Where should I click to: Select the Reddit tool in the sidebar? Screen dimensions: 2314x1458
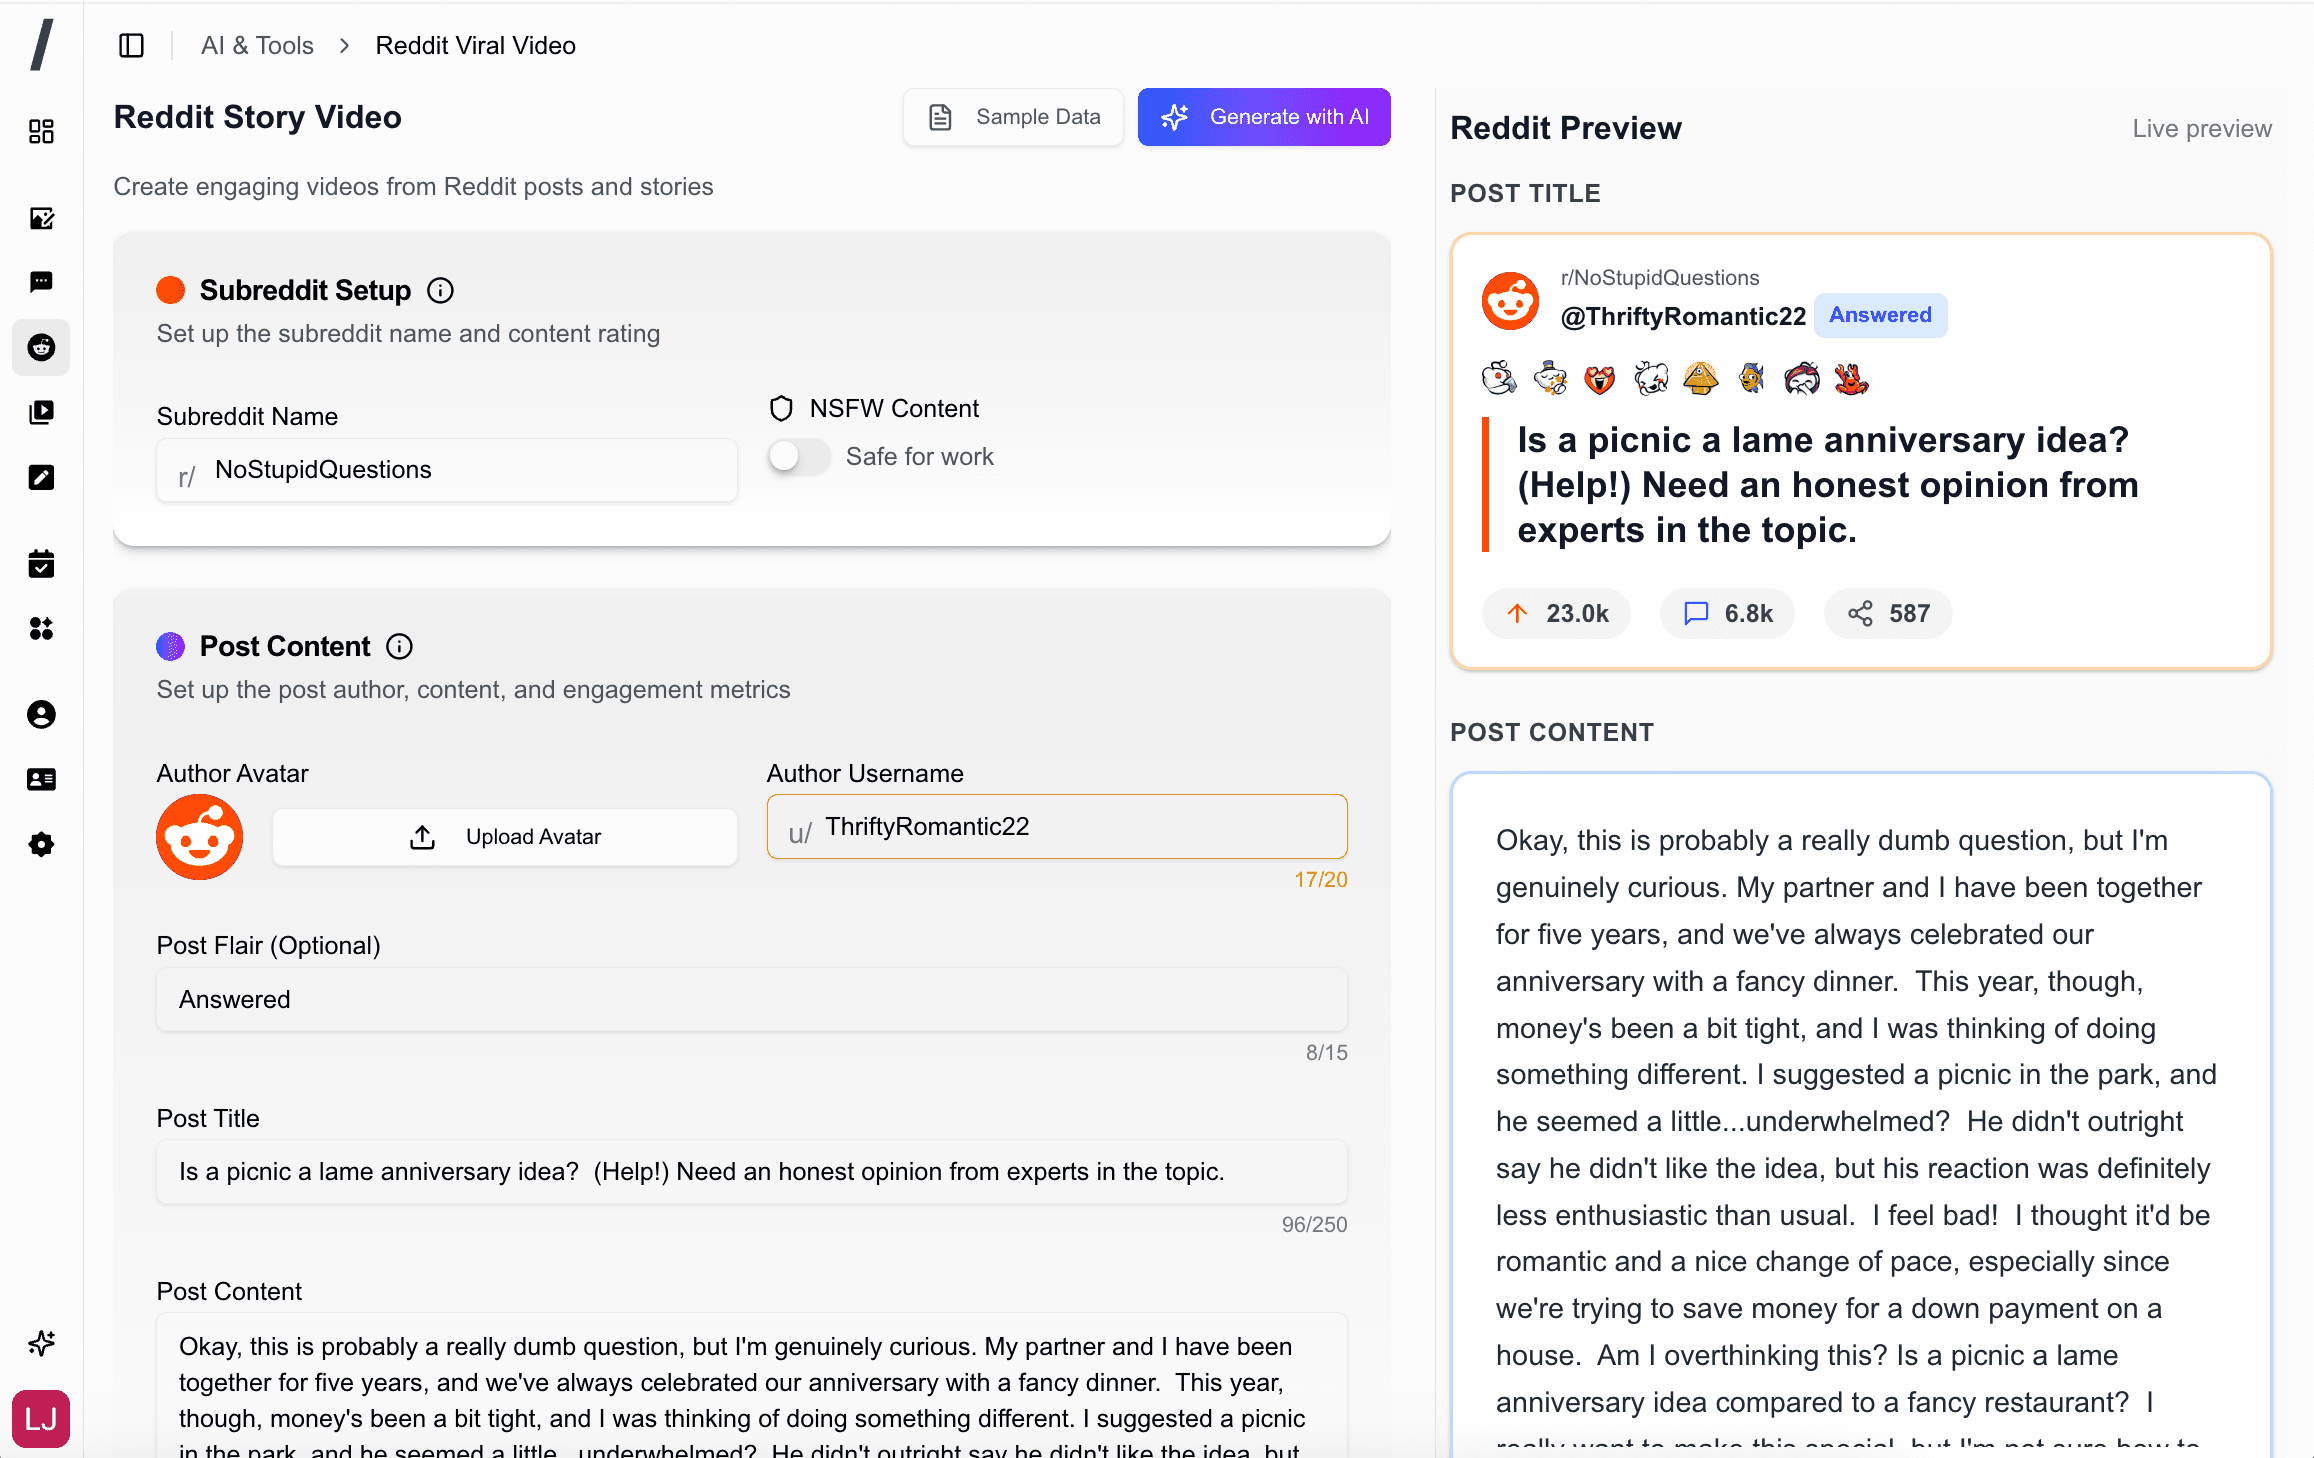coord(41,347)
